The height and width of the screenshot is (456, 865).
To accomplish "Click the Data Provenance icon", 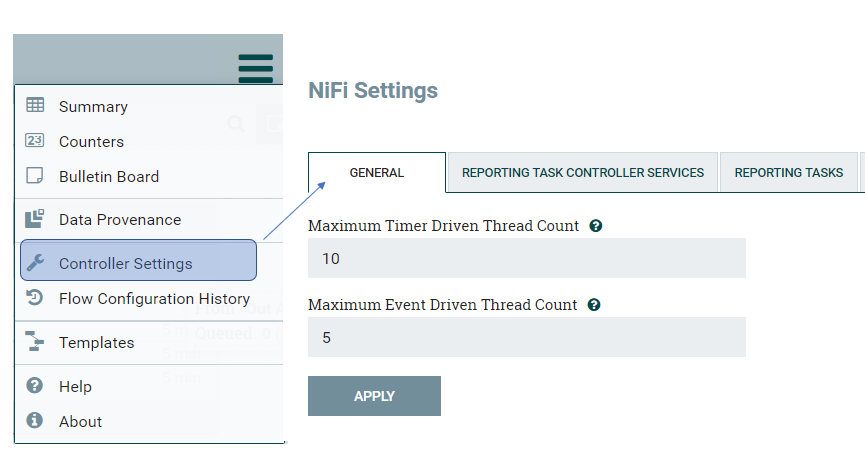I will (35, 218).
